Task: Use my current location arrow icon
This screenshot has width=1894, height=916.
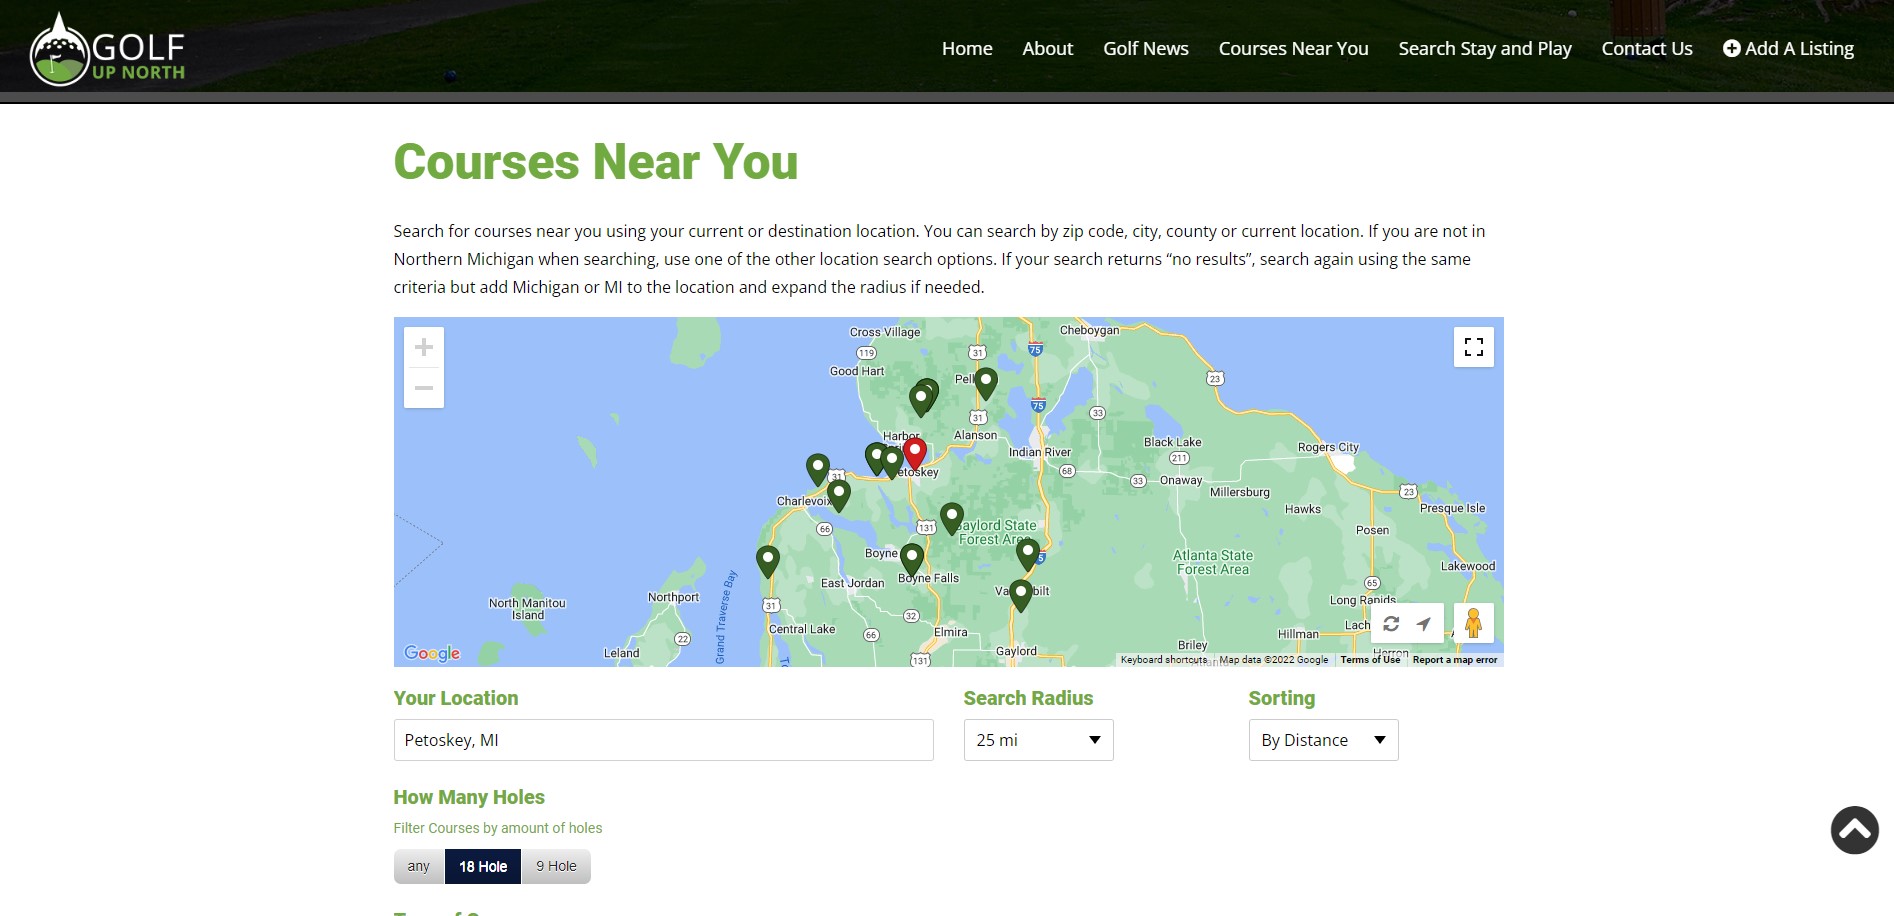Action: (x=1423, y=624)
